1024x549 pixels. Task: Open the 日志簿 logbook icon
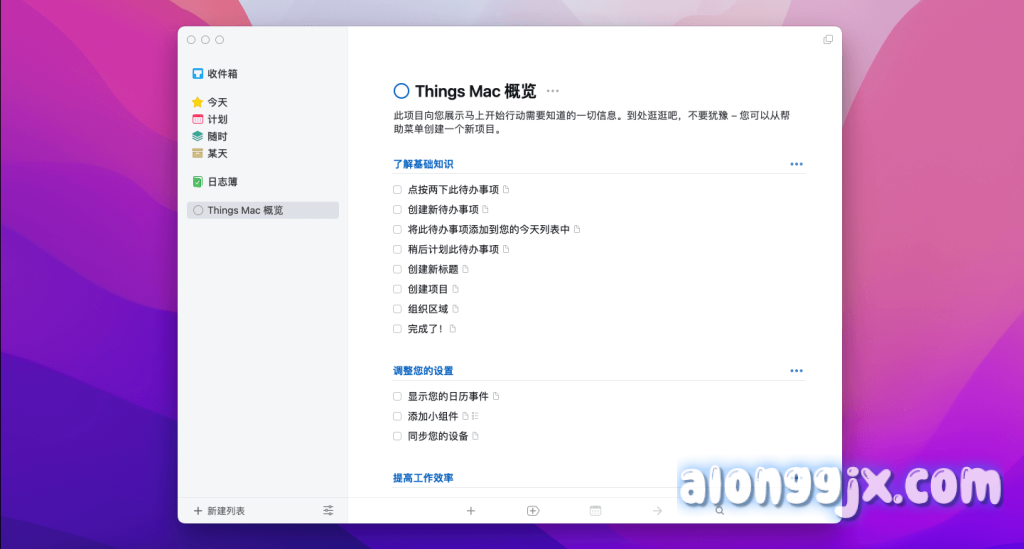coord(198,182)
